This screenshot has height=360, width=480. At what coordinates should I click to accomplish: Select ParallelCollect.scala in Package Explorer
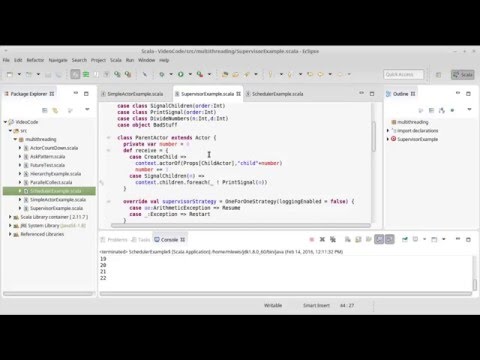[x=51, y=182]
